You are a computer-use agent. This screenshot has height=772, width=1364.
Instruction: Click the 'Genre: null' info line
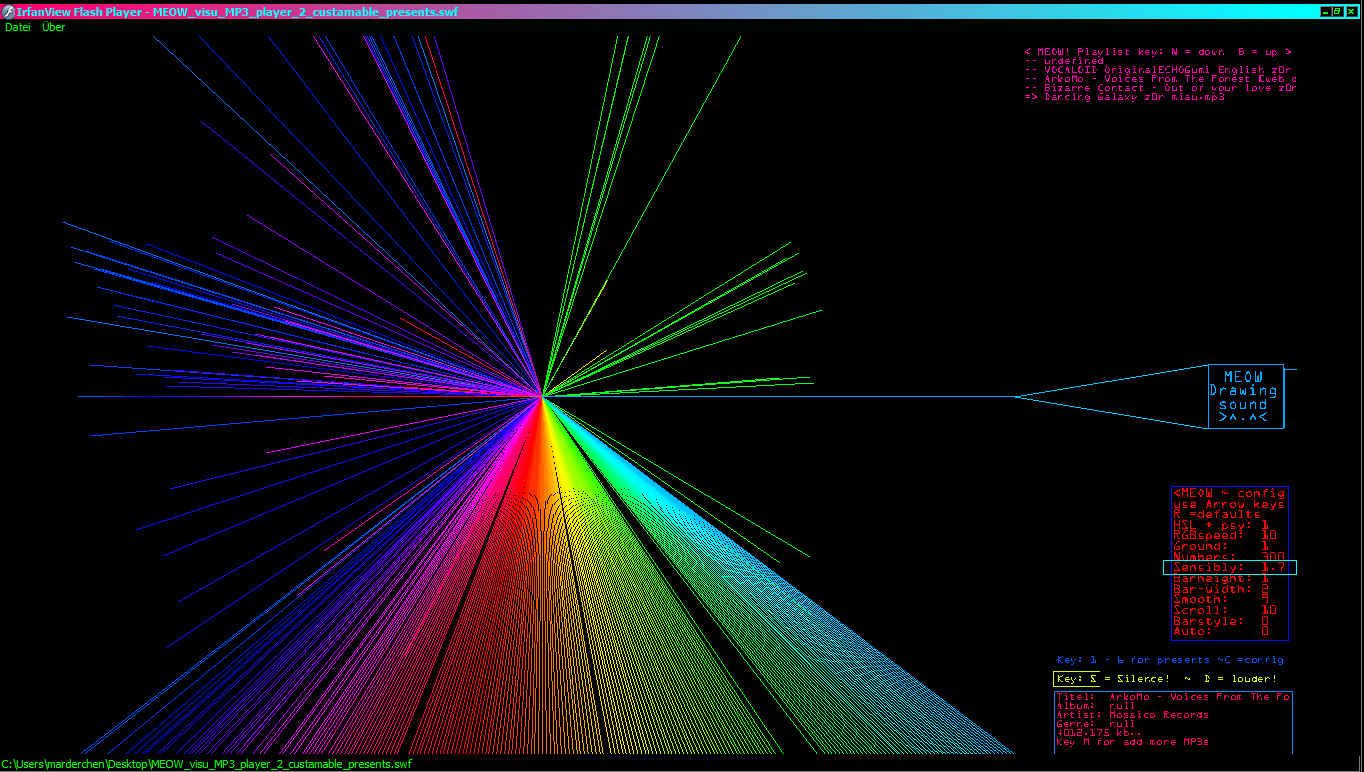[x=1096, y=724]
